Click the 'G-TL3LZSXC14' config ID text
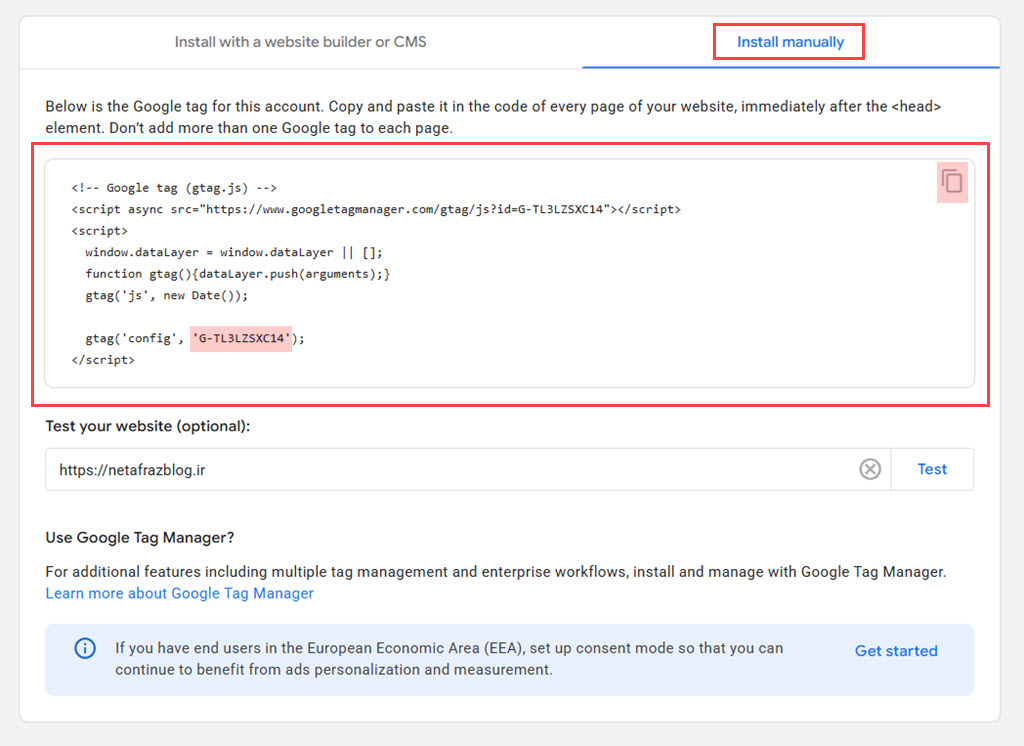 click(x=241, y=338)
